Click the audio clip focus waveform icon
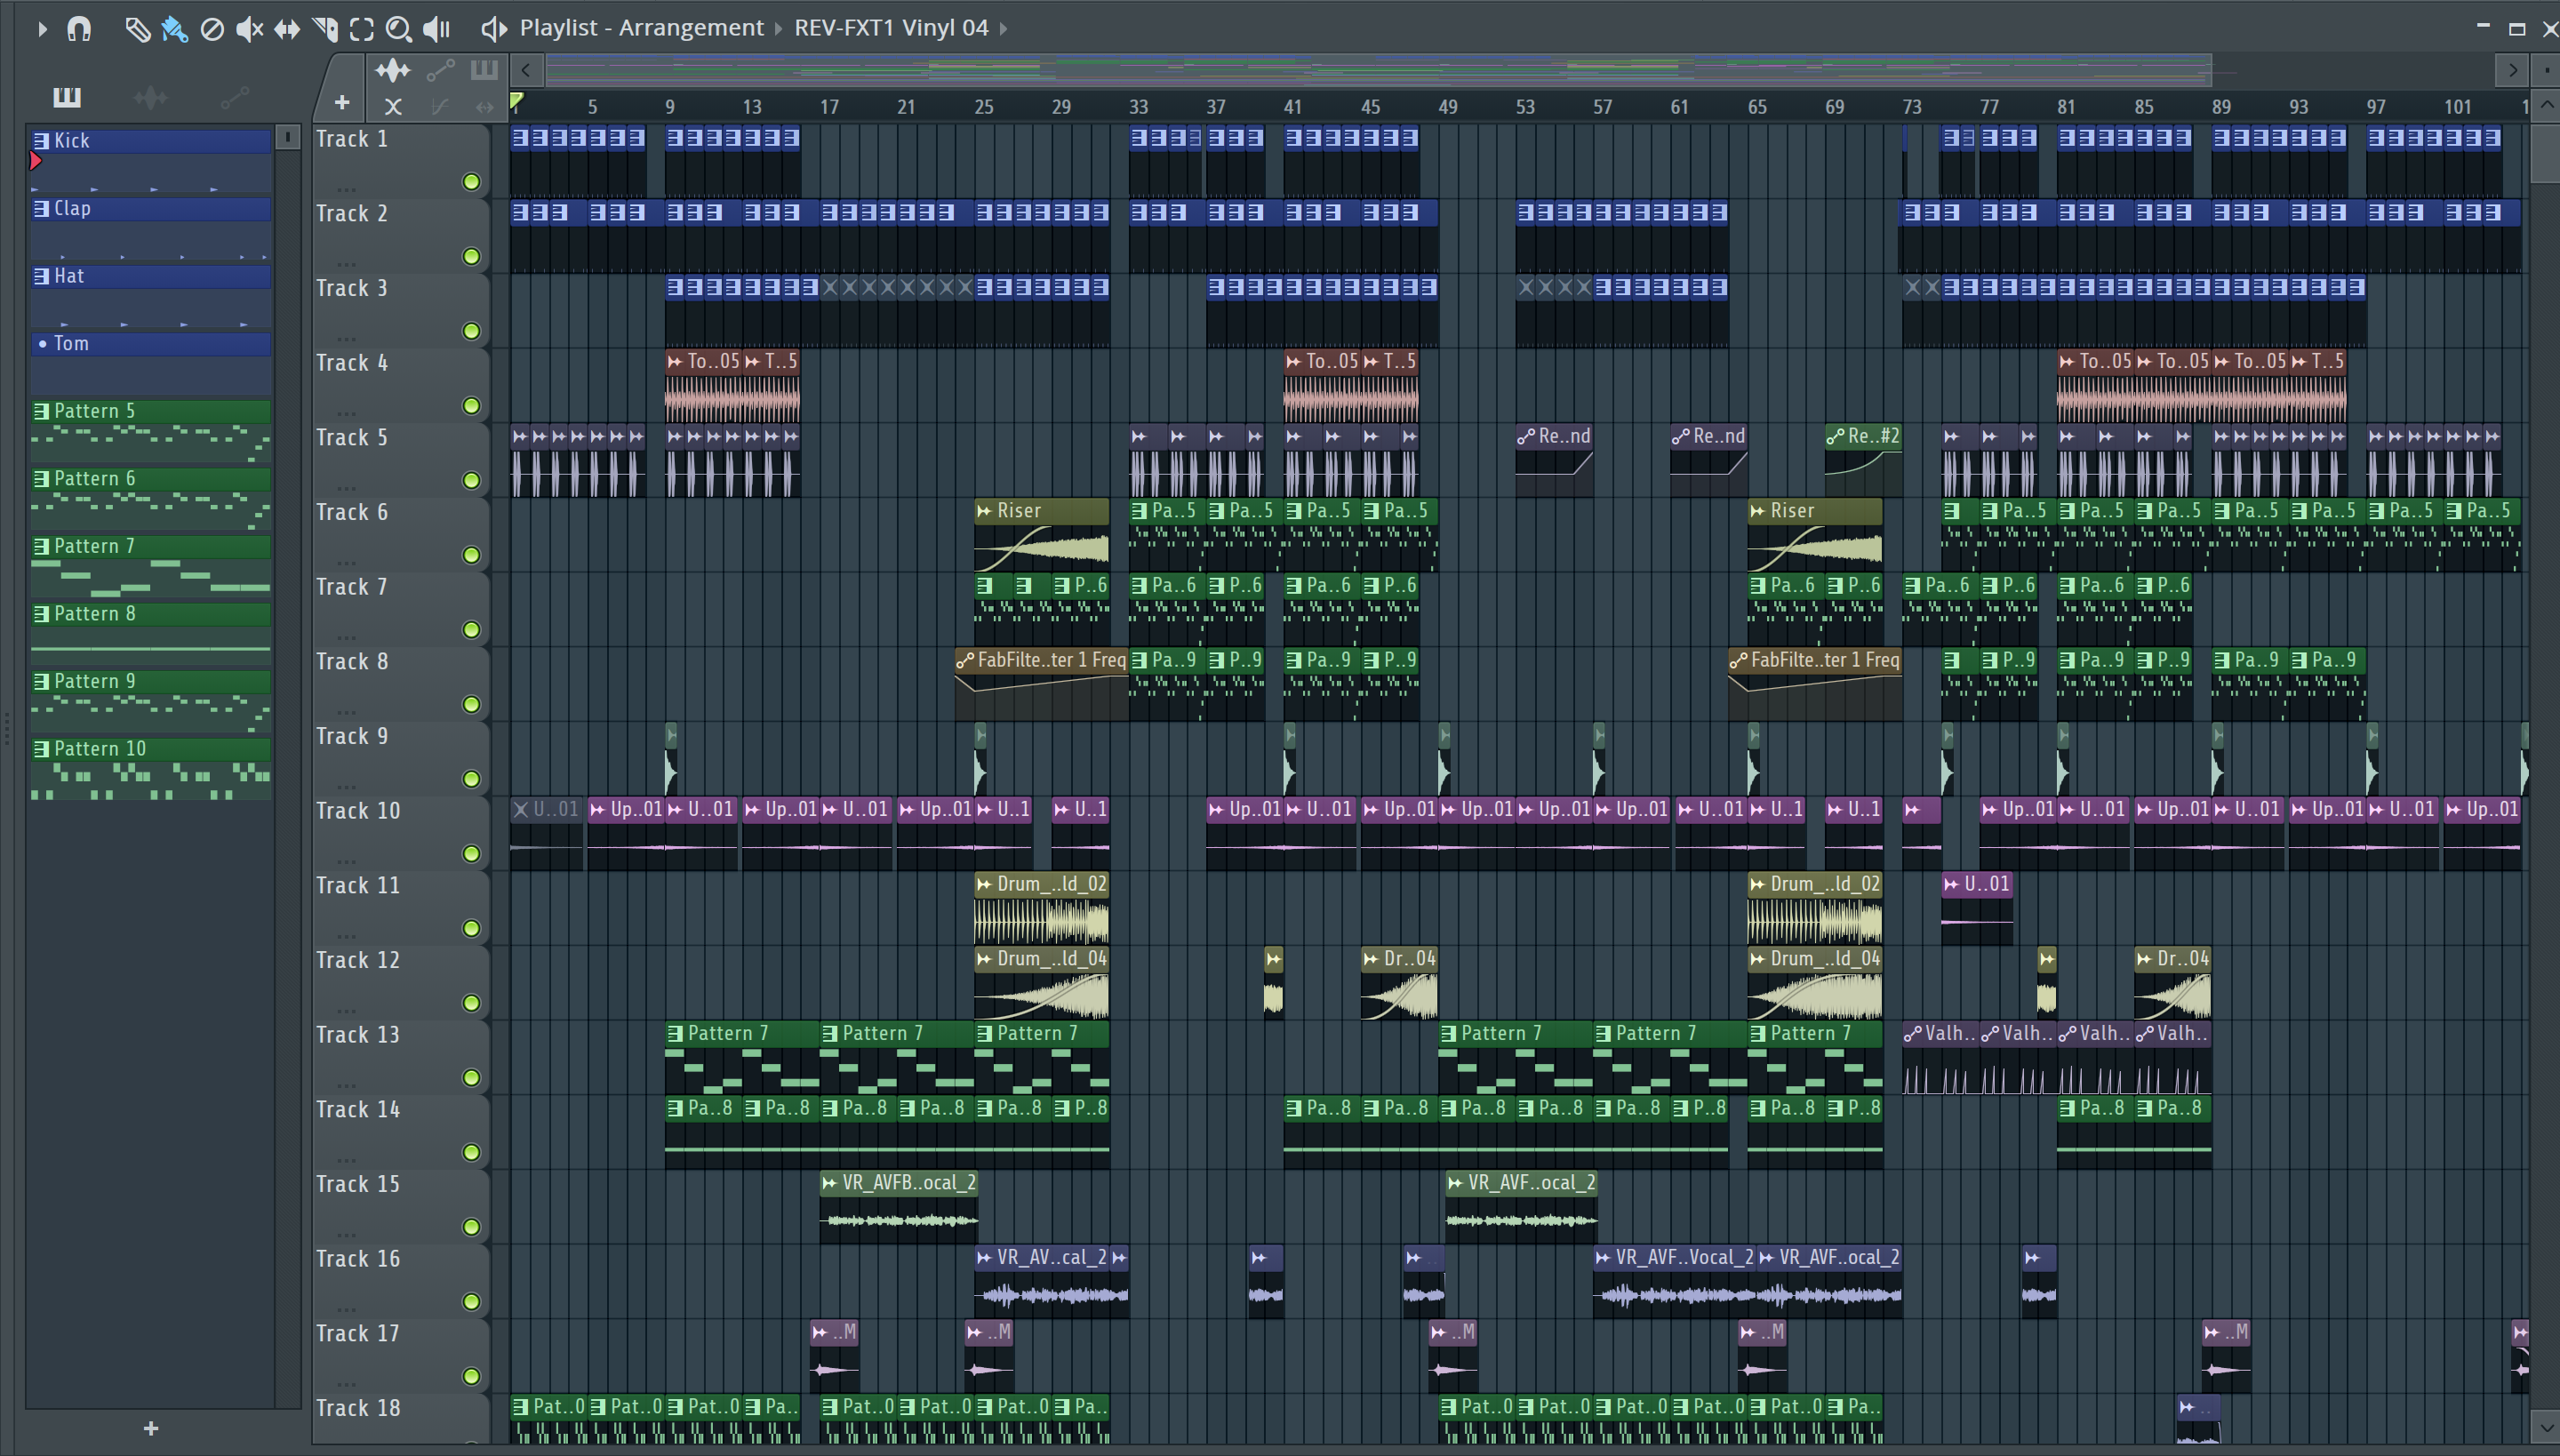Image resolution: width=2560 pixels, height=1456 pixels. 392,70
